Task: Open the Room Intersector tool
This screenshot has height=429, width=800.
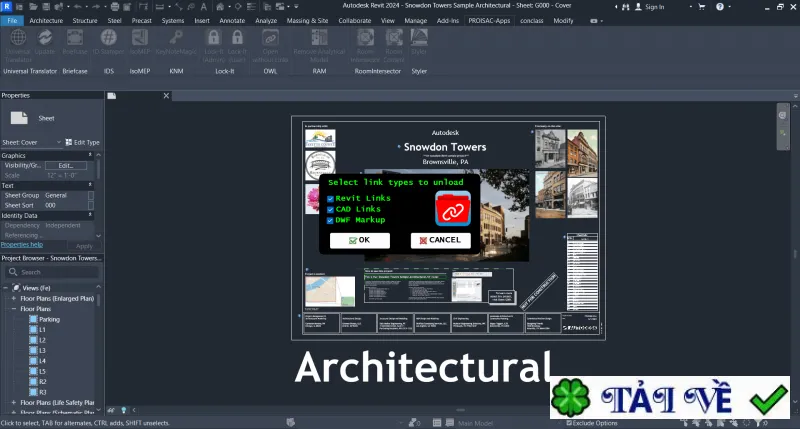Action: [x=365, y=45]
